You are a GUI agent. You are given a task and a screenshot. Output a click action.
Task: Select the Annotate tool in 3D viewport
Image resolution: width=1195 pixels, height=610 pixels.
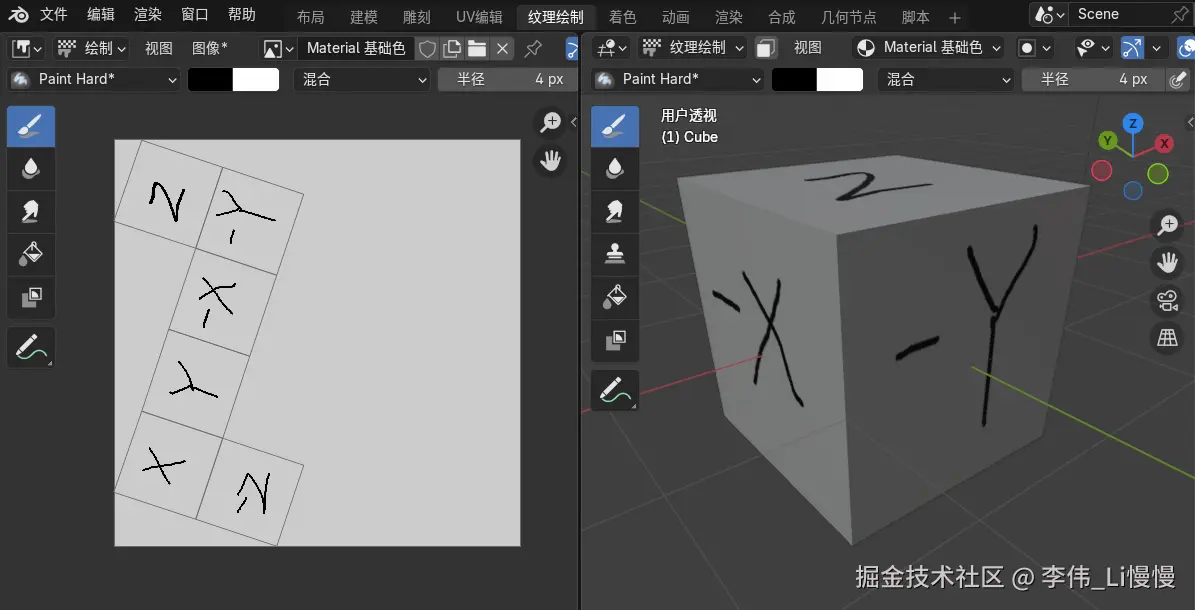(615, 390)
